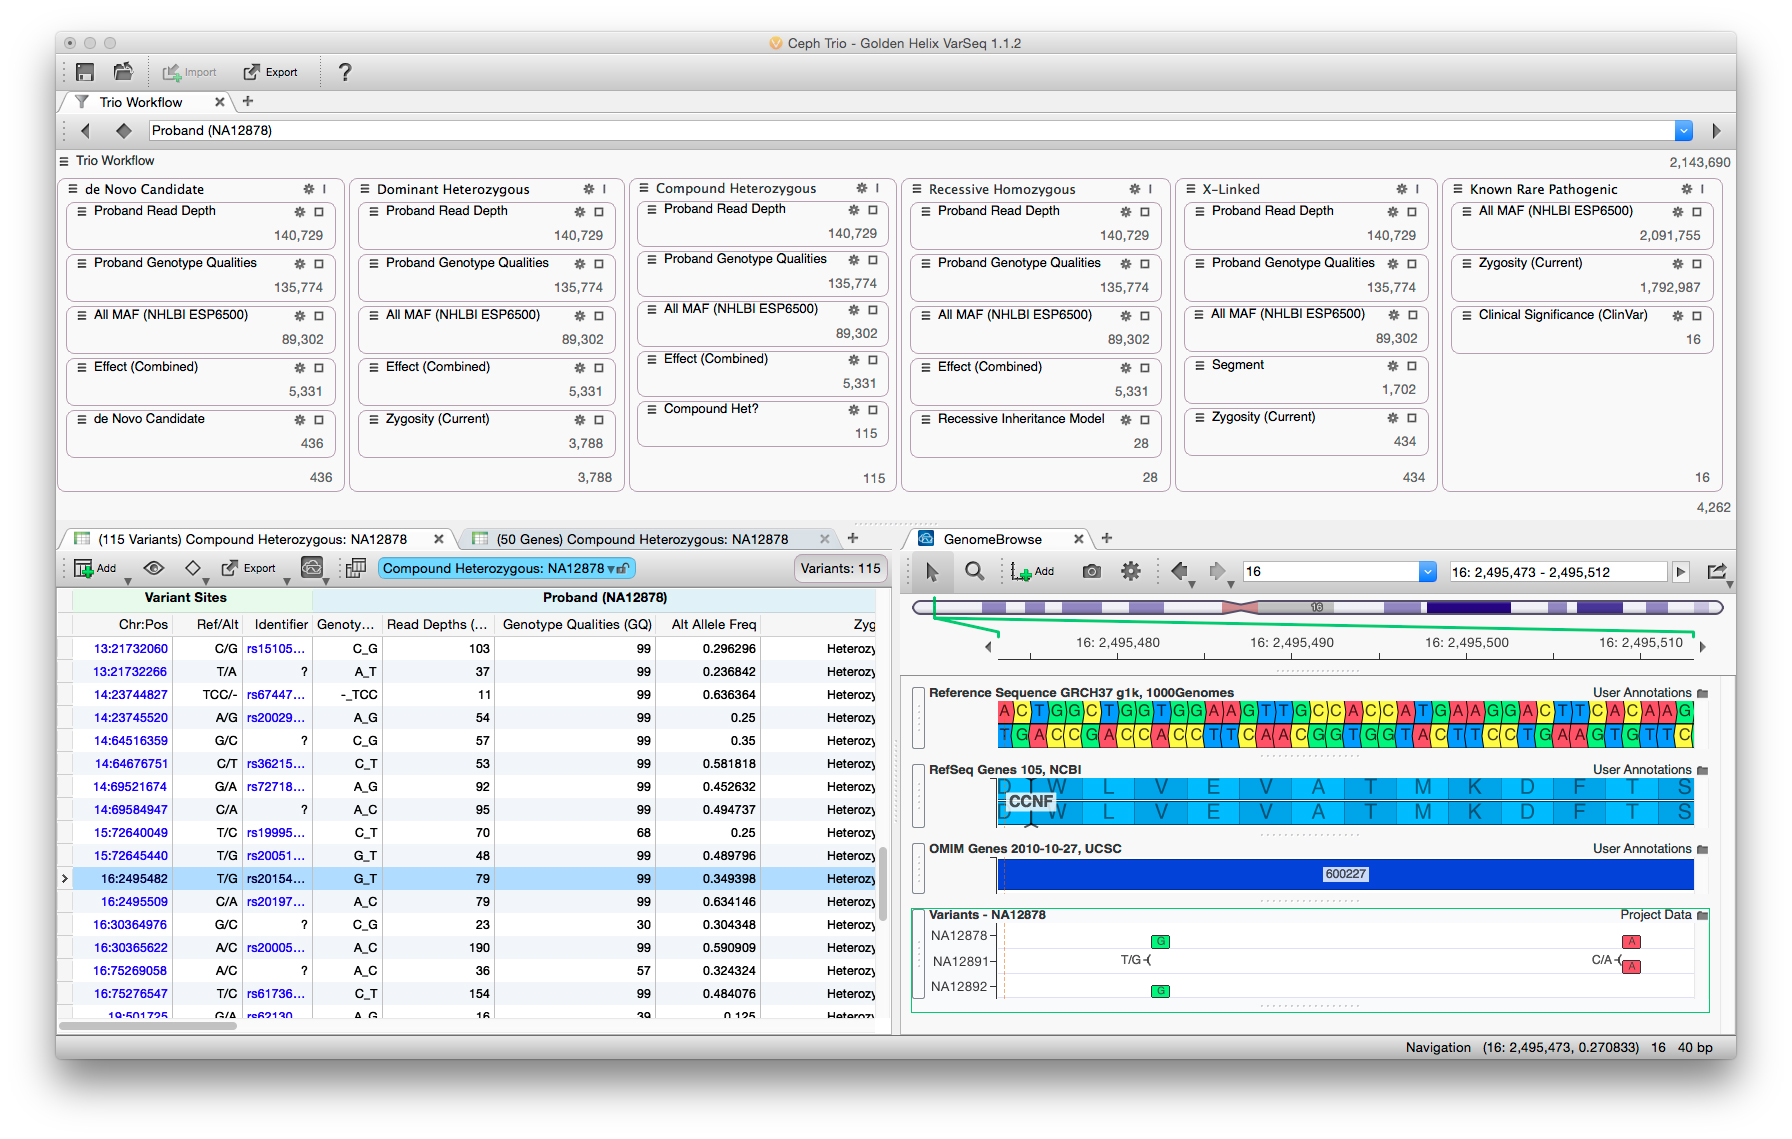
Task: Click the Export button in top toolbar
Action: pos(271,72)
